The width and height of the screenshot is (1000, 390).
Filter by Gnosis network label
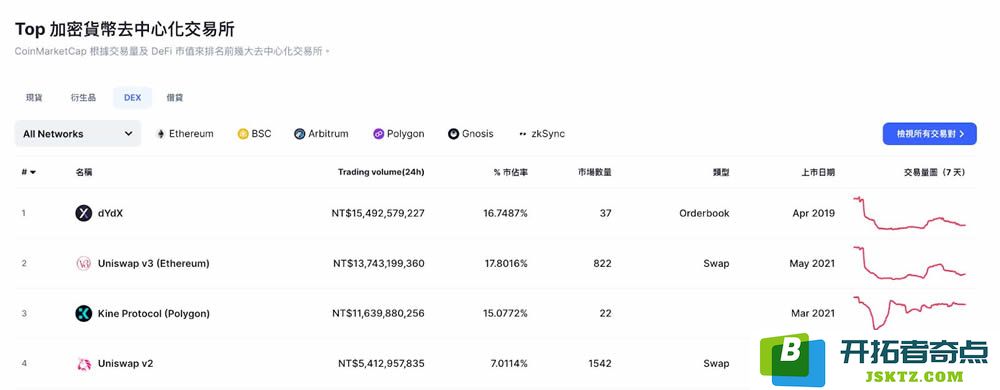coord(478,134)
